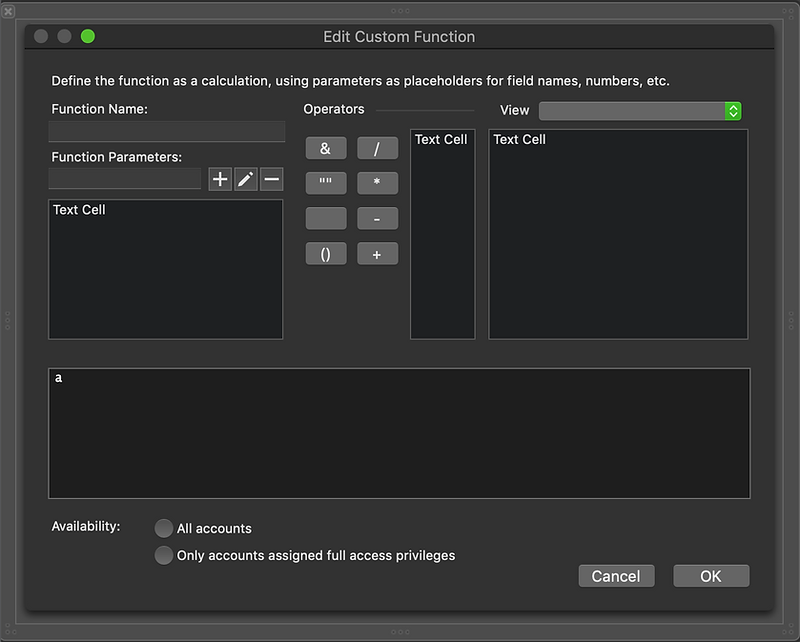Insert the addition plus operator
The image size is (800, 642).
[x=378, y=254]
